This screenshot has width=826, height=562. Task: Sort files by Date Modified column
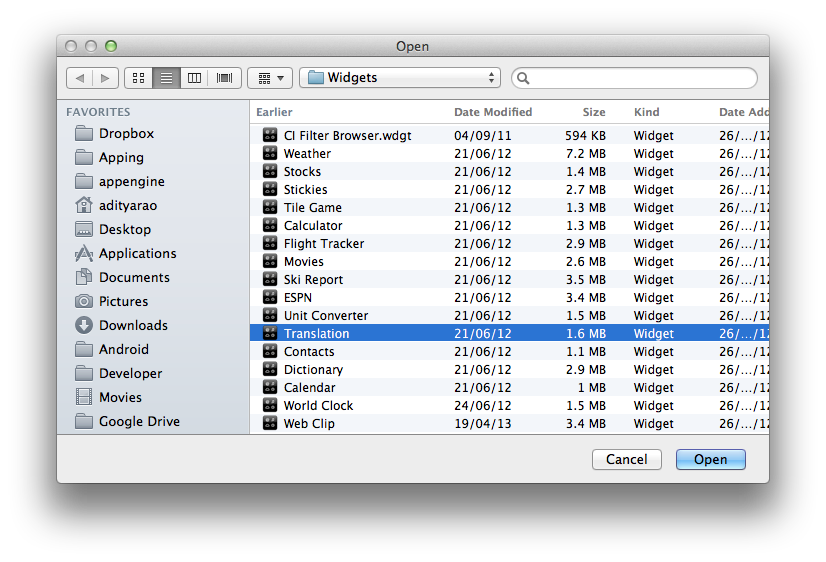tap(493, 112)
